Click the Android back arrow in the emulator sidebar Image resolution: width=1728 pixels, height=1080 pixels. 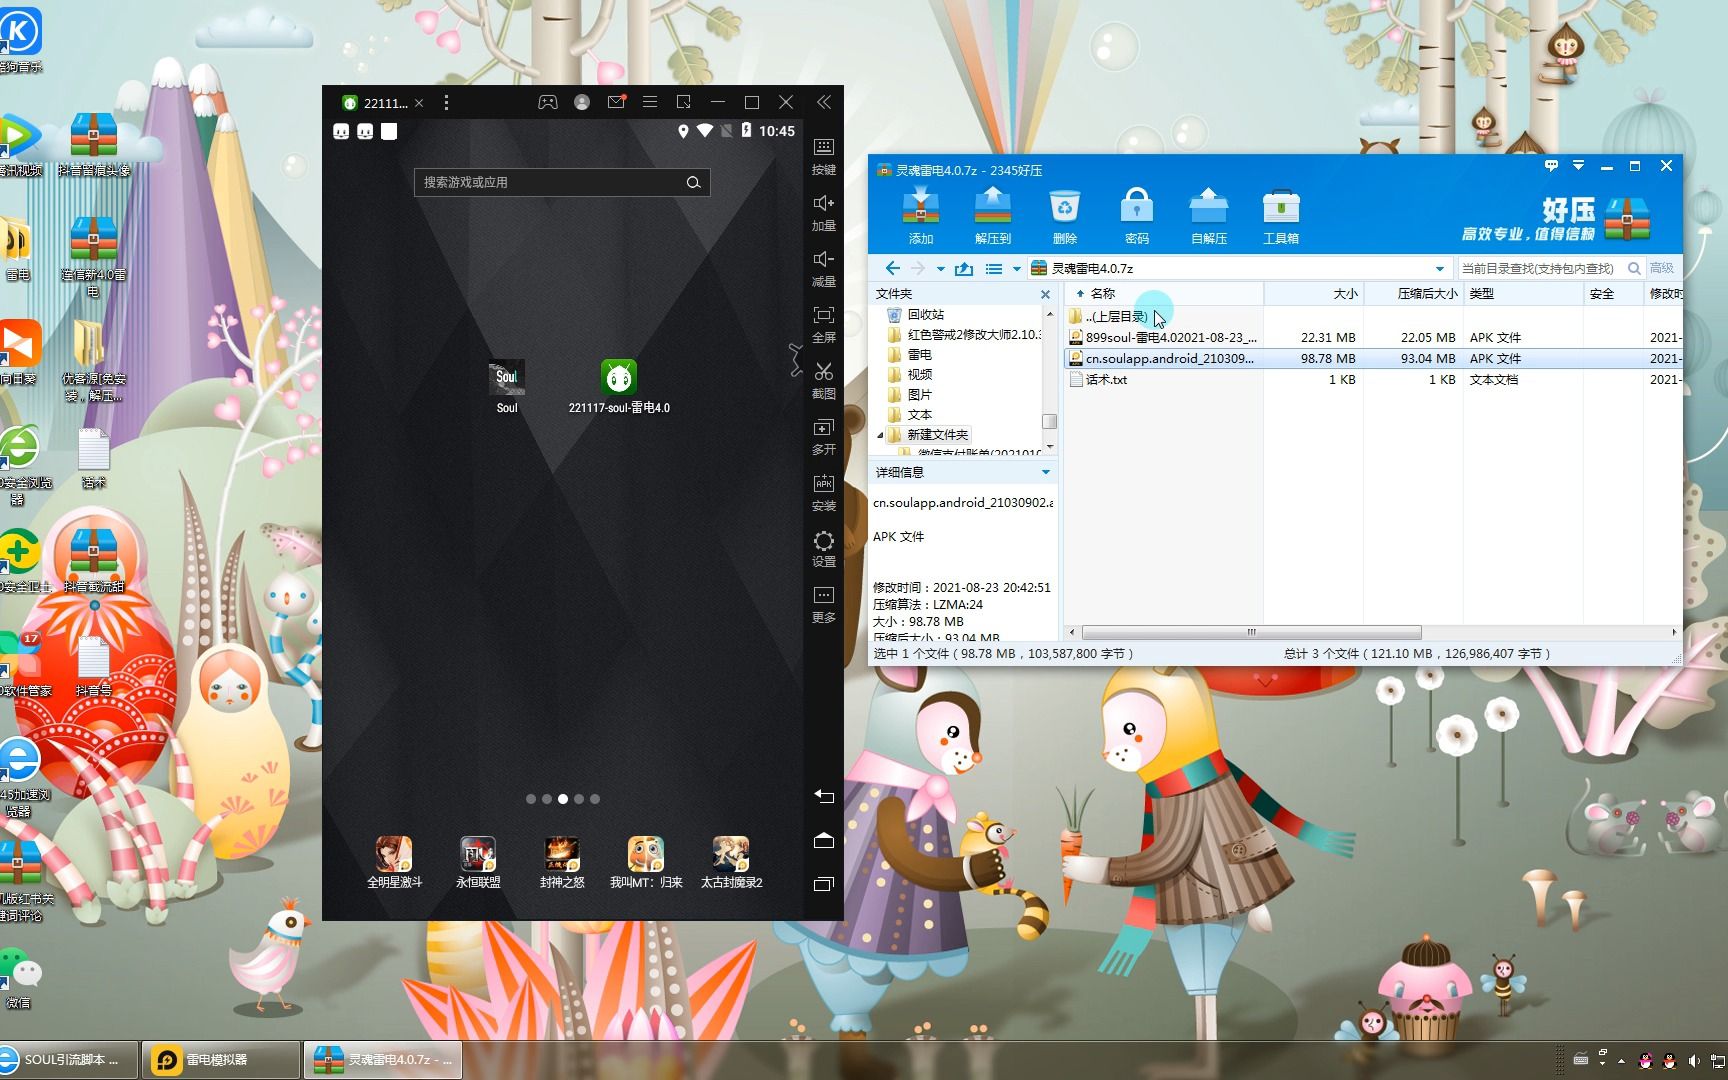(x=824, y=797)
